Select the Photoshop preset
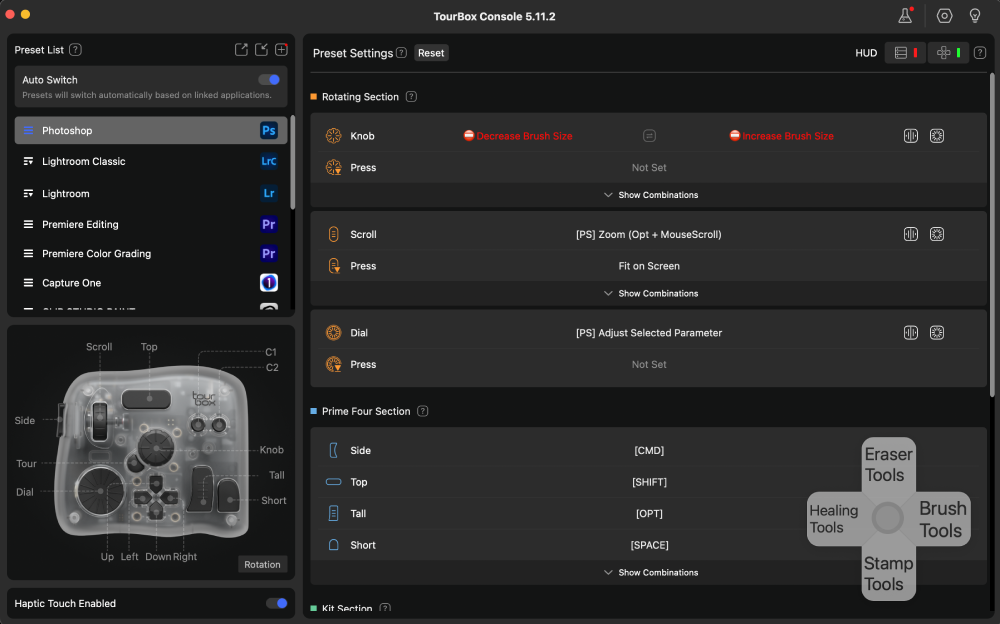The image size is (1000, 624). [x=151, y=130]
